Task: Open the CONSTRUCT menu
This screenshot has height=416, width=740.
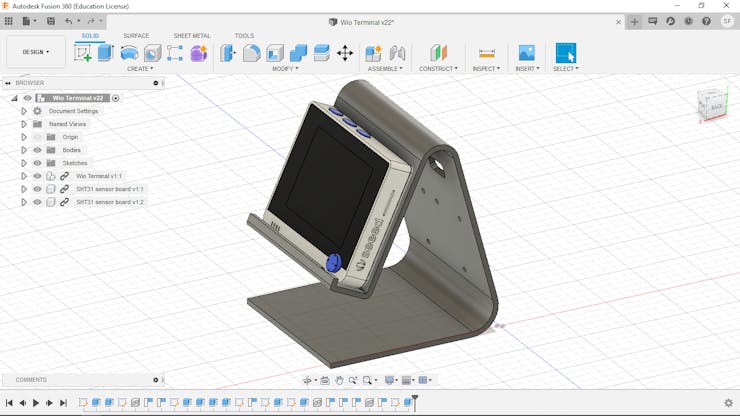Action: pos(438,69)
